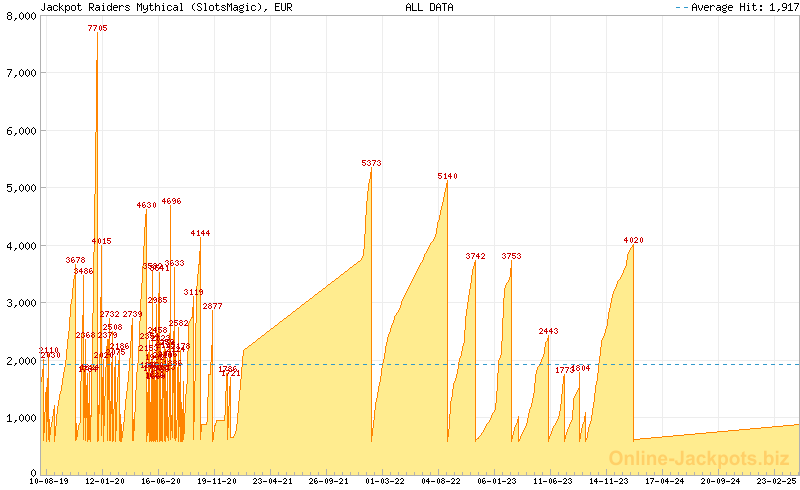Click the 2877 data label
The width and height of the screenshot is (800, 490).
point(212,306)
